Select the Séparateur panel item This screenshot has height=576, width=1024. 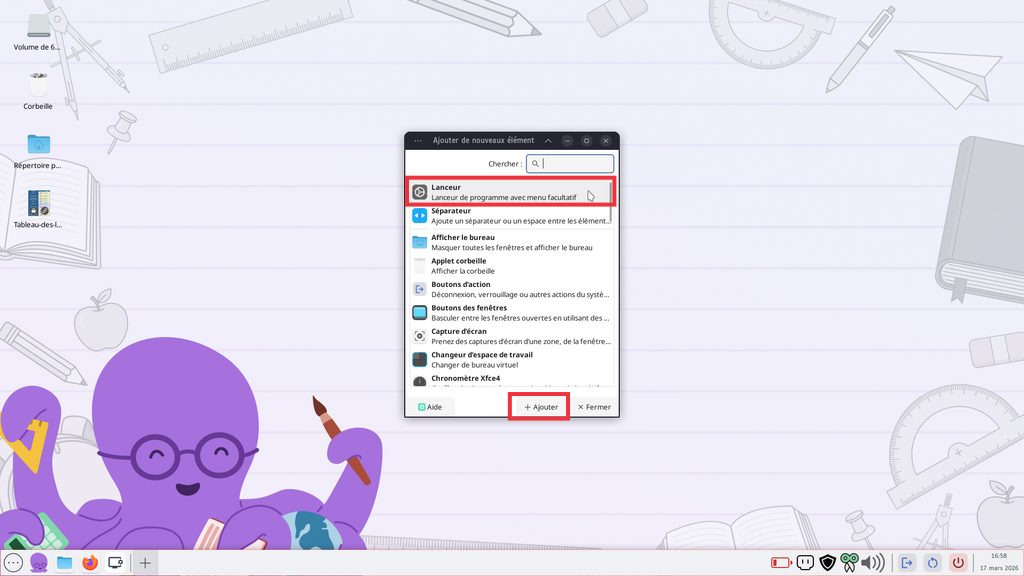tap(508, 215)
